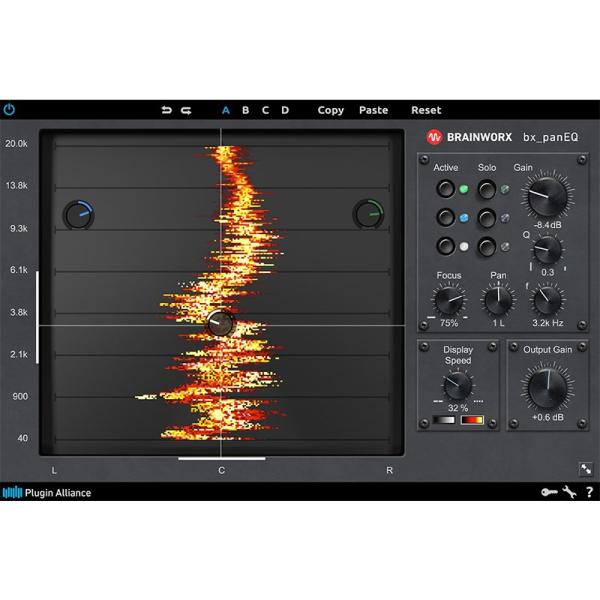Viewport: 600px width, 600px height.
Task: Click the white band Solo indicator light
Action: (x=505, y=247)
